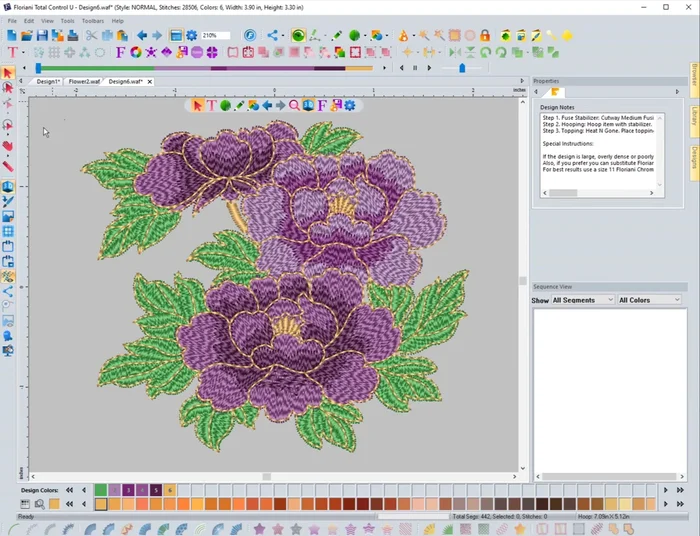Click the Share icon in left toolbar

point(8,291)
